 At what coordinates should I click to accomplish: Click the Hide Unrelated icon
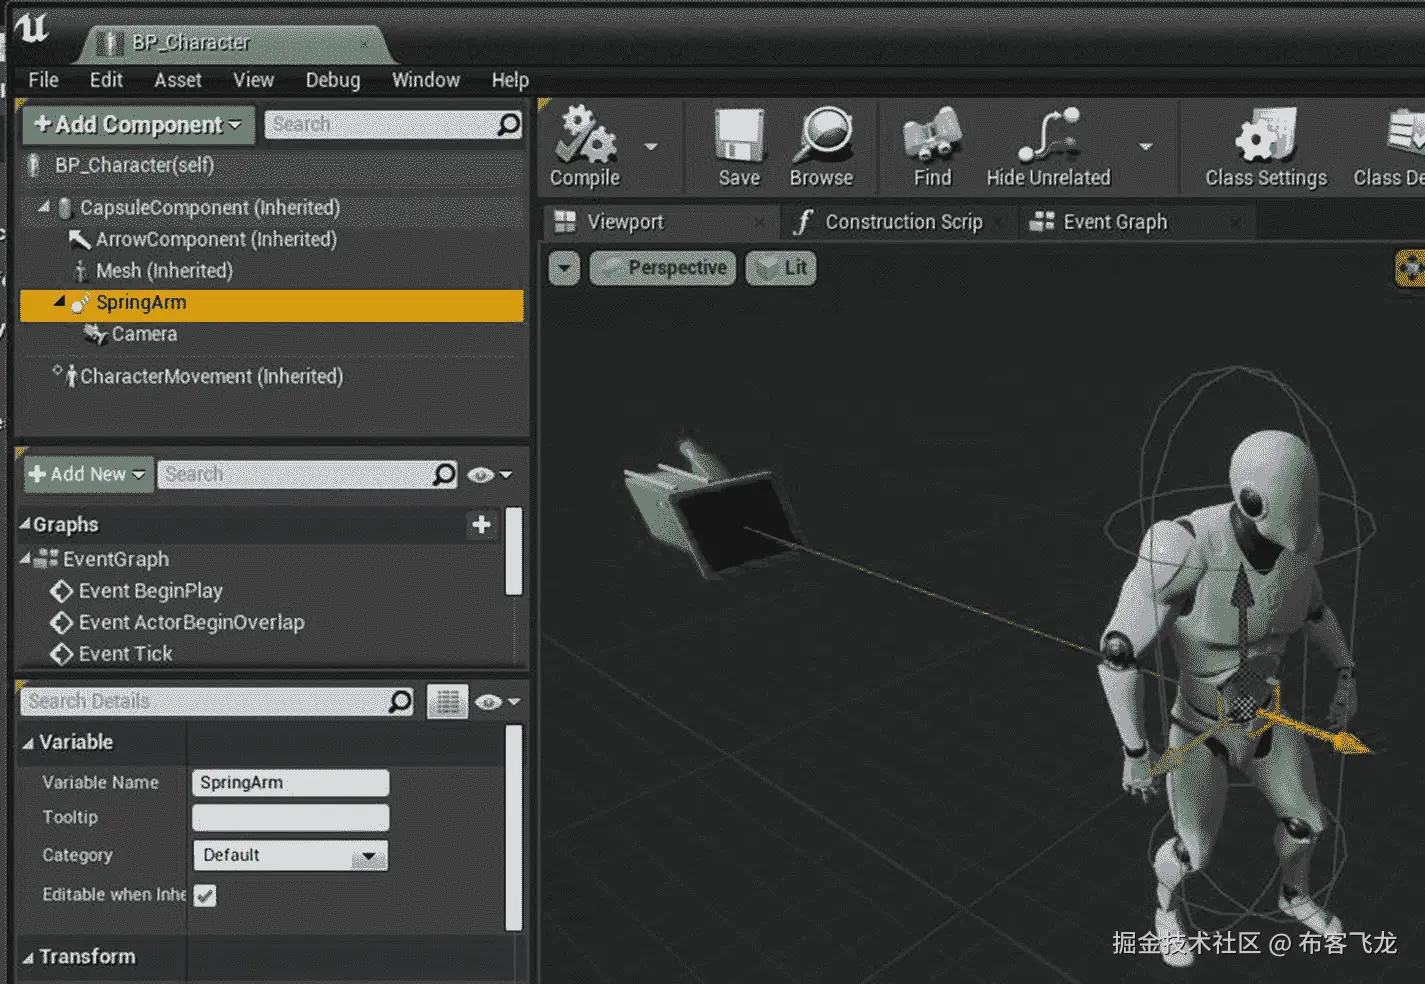pos(1049,136)
